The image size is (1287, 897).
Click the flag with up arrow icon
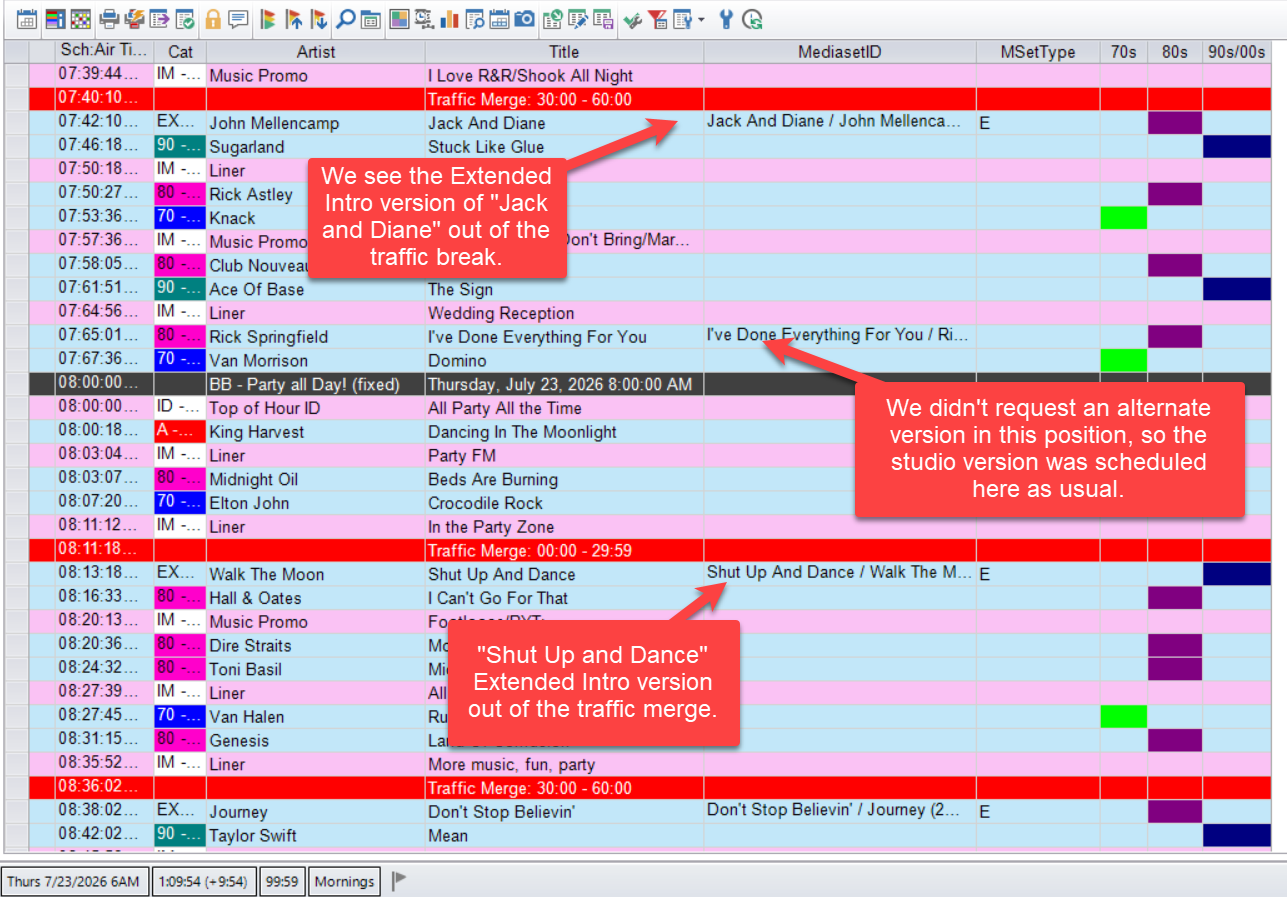(x=294, y=19)
